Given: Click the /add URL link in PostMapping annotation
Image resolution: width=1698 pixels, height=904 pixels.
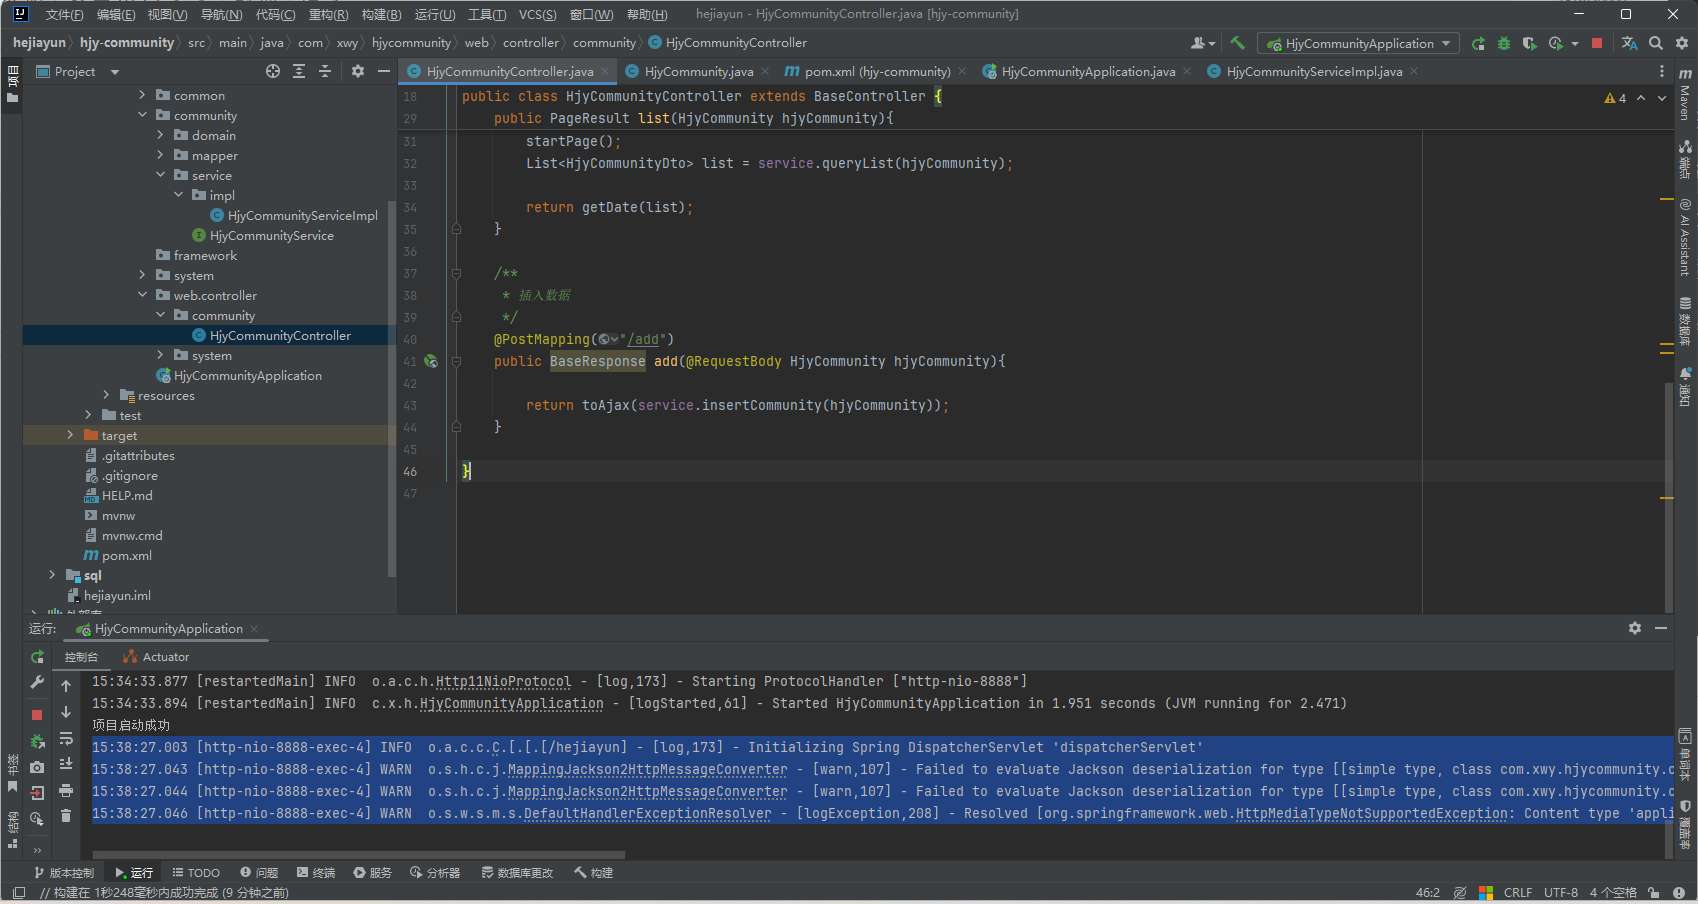Looking at the screenshot, I should [x=643, y=339].
